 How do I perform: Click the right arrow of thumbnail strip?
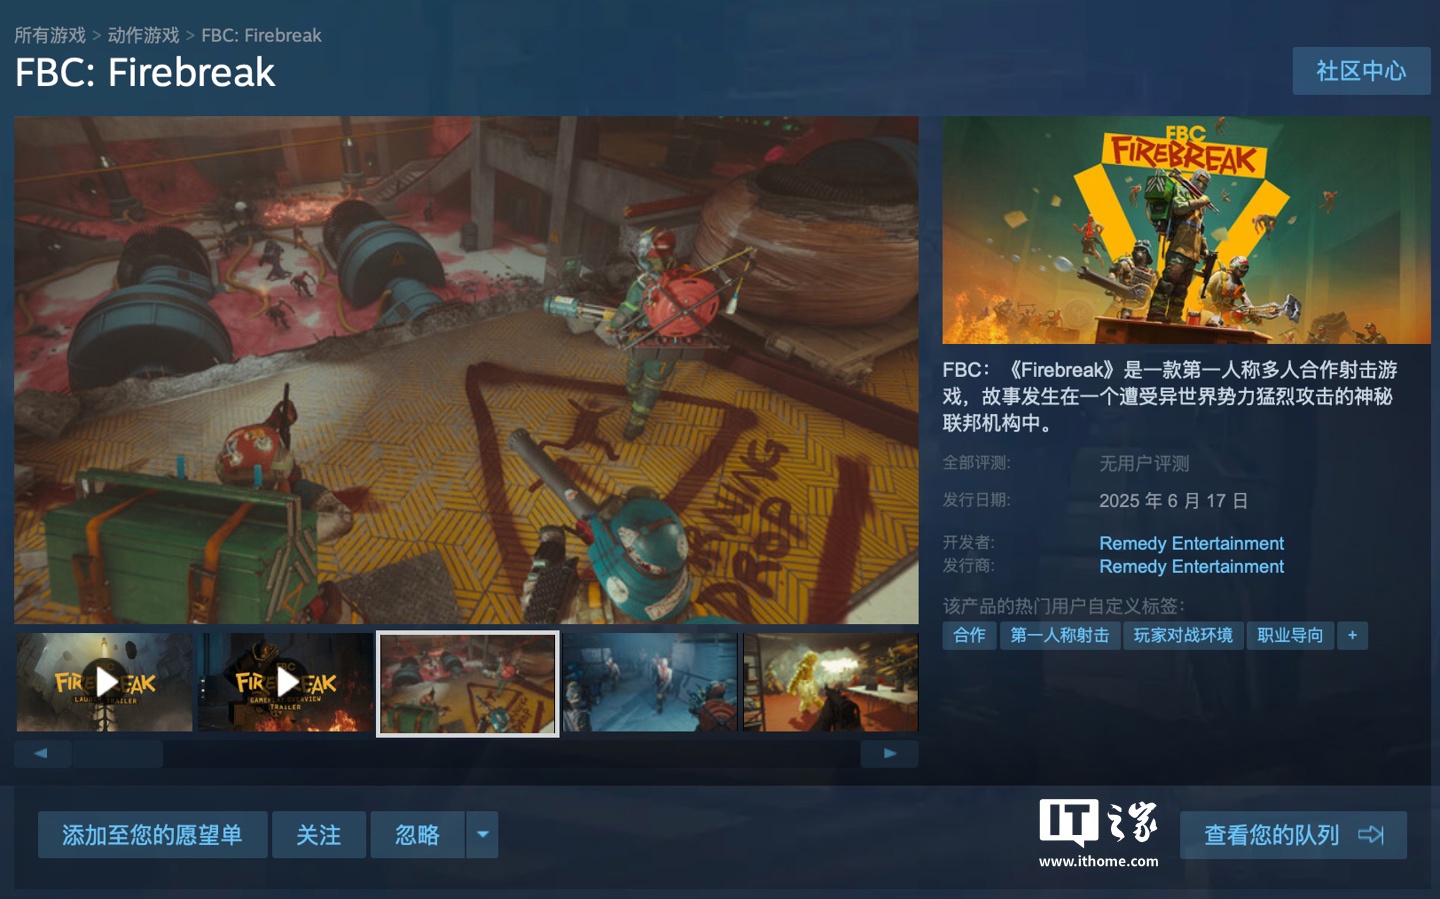click(x=889, y=754)
